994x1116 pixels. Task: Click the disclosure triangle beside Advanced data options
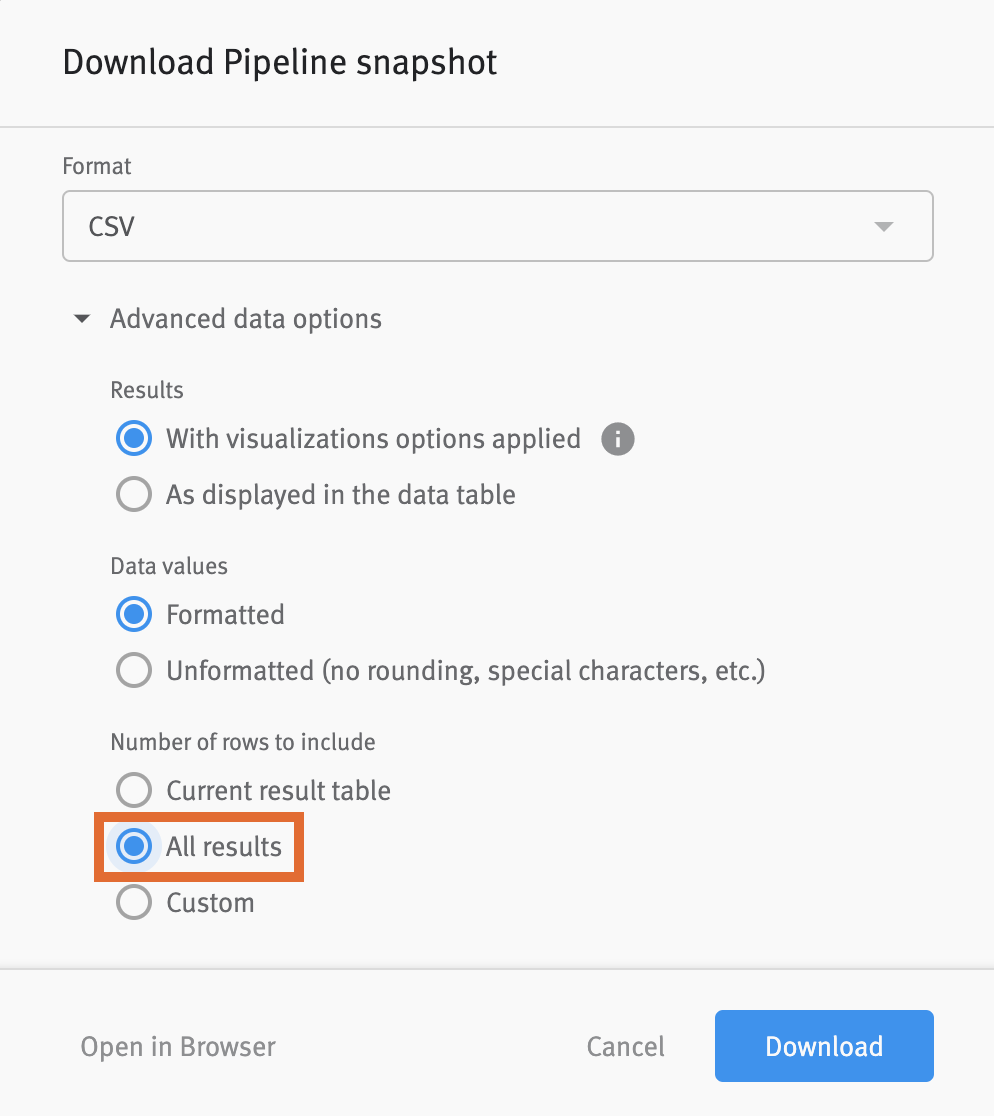tap(81, 318)
